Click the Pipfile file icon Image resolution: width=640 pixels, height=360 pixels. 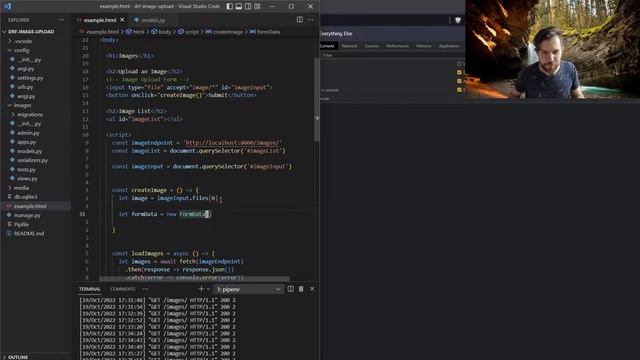pyautogui.click(x=9, y=224)
